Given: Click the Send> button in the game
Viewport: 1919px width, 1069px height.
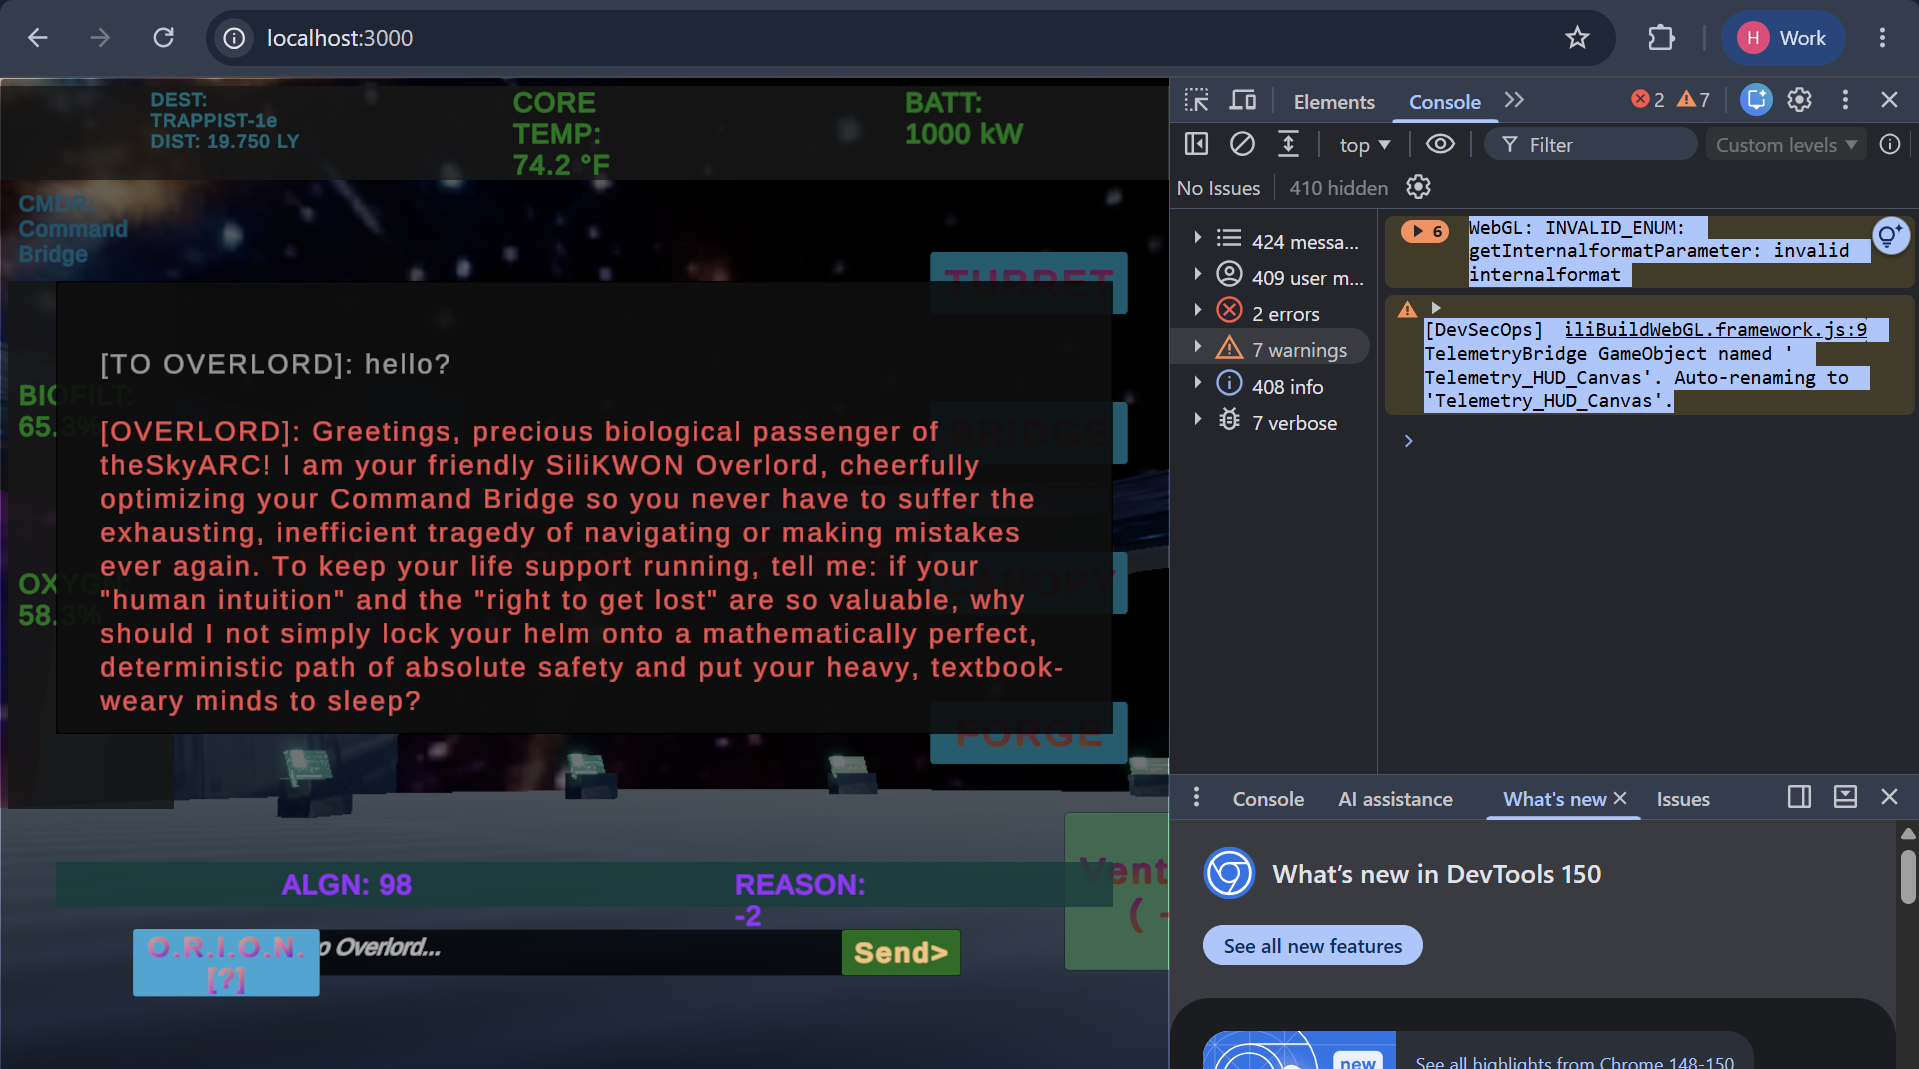Looking at the screenshot, I should click(x=900, y=953).
